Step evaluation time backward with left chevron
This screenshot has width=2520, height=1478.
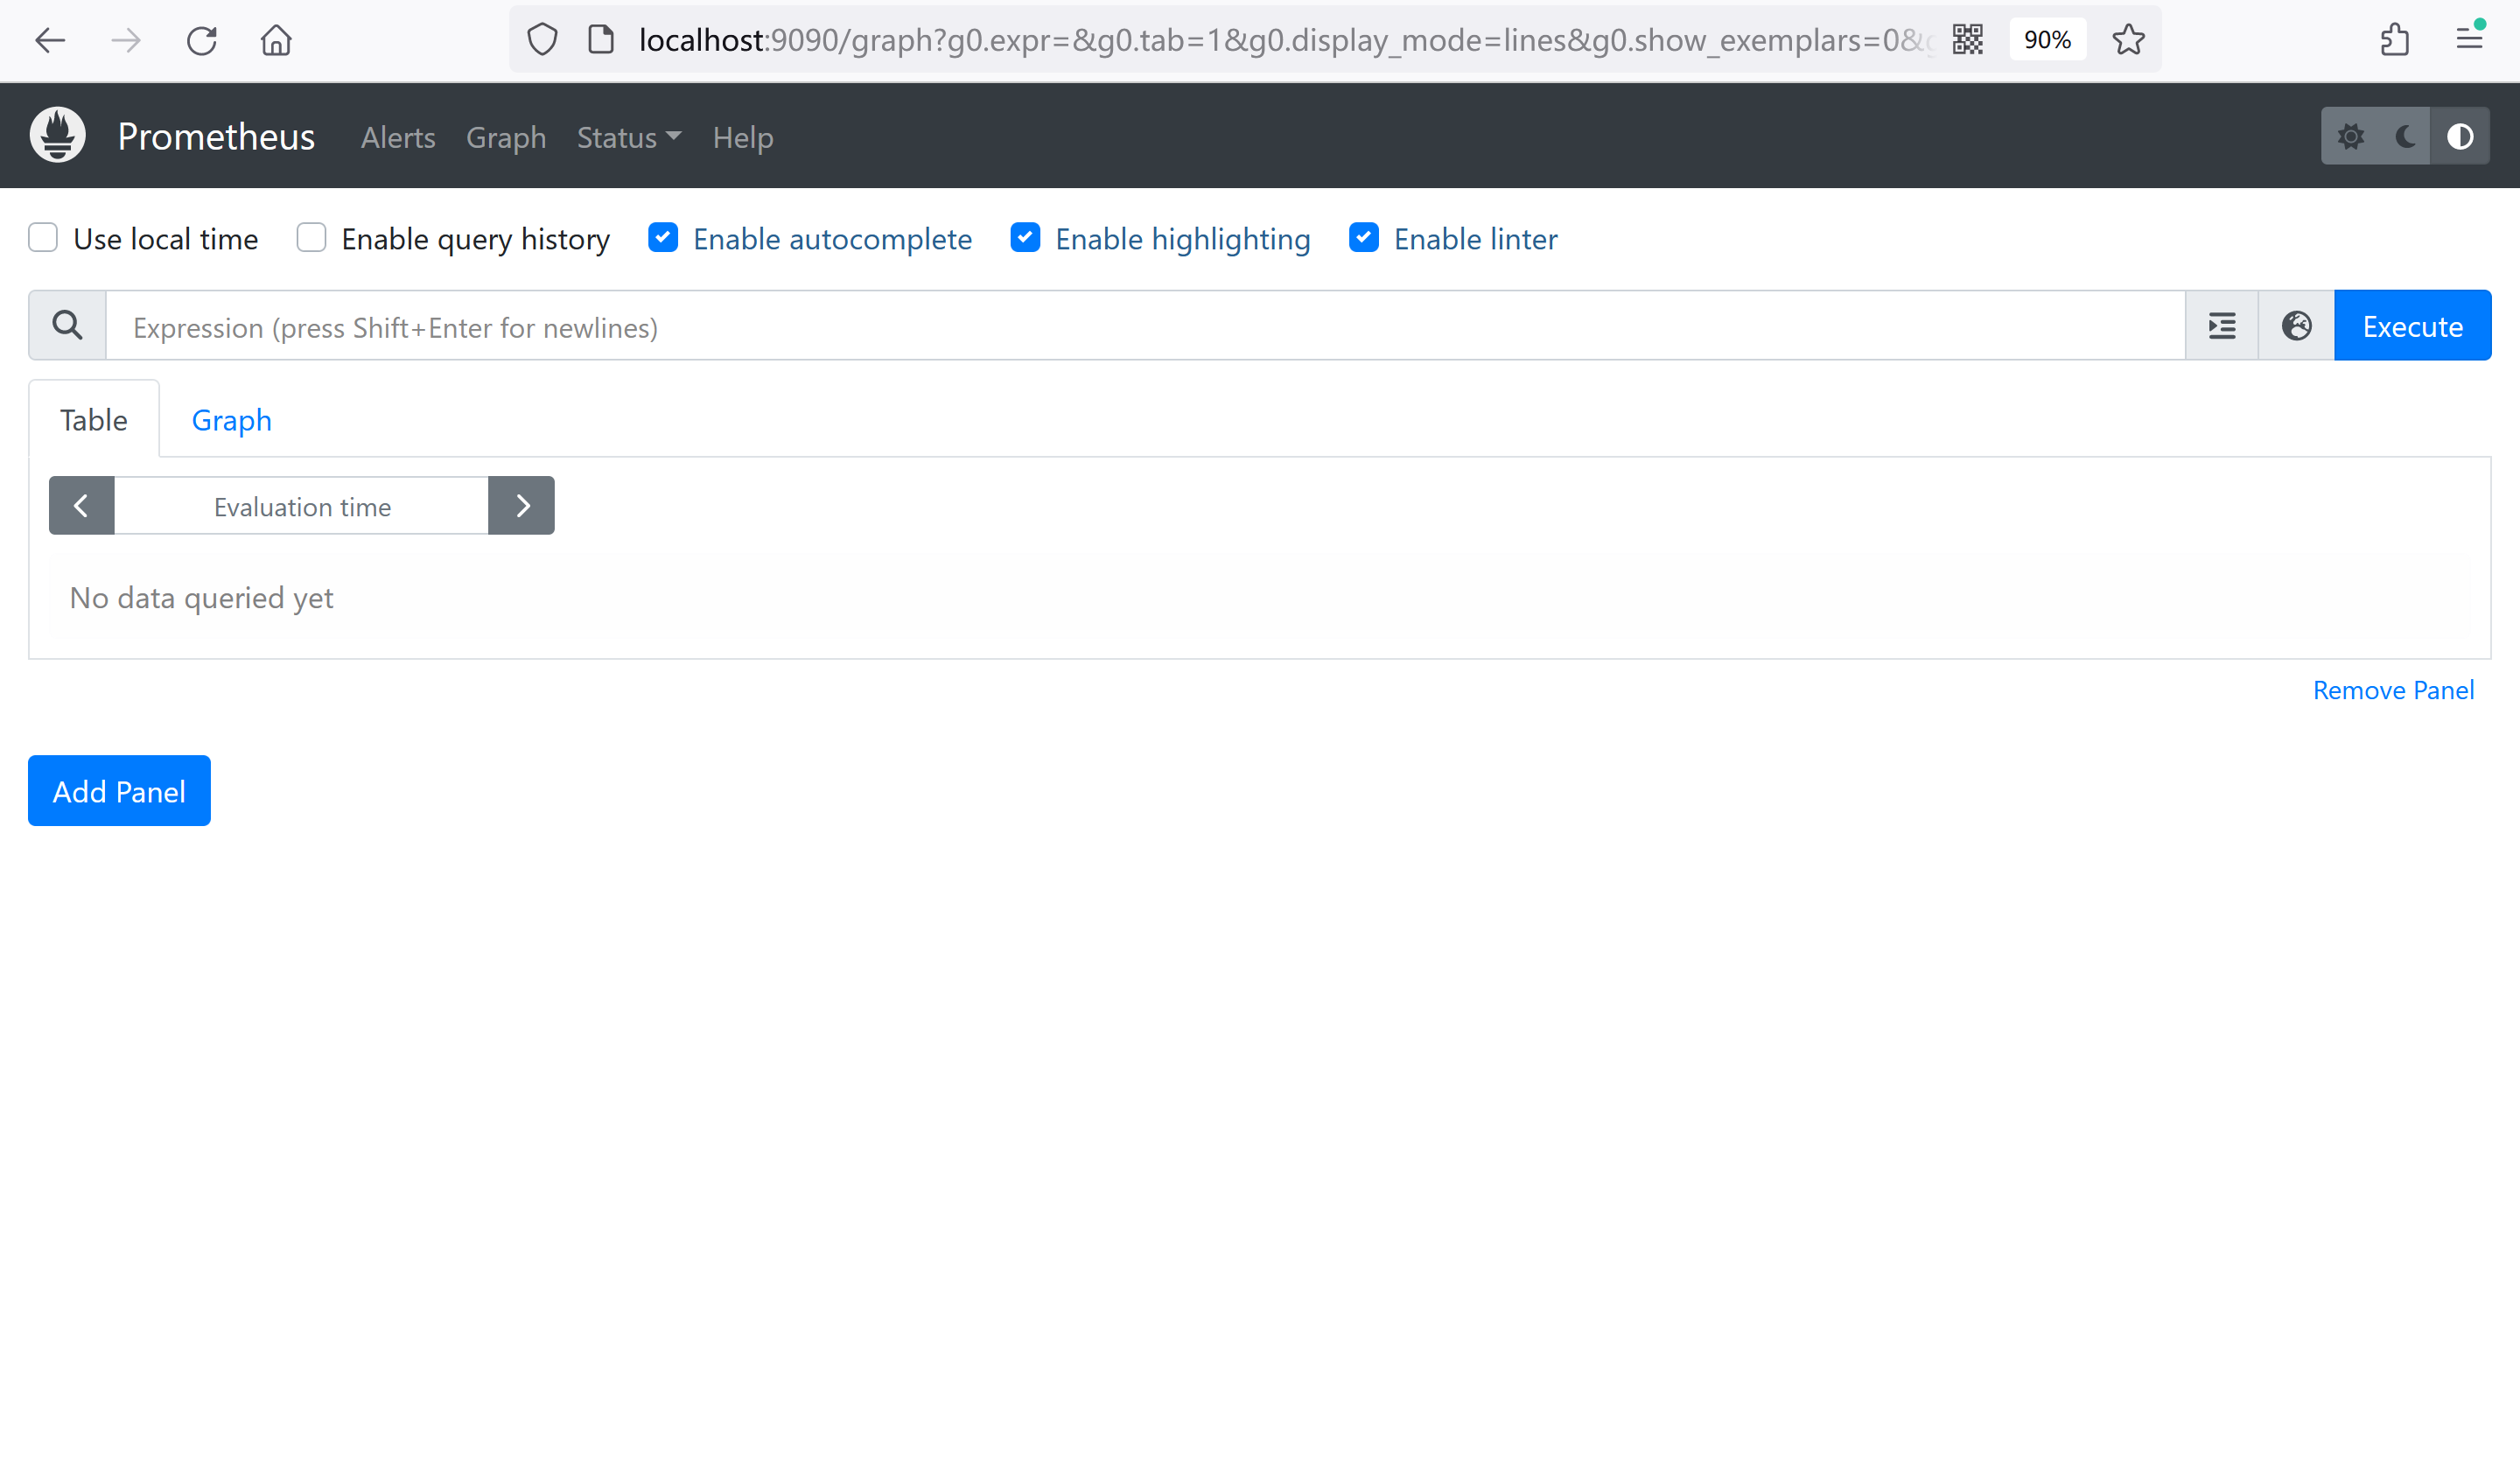pyautogui.click(x=81, y=506)
